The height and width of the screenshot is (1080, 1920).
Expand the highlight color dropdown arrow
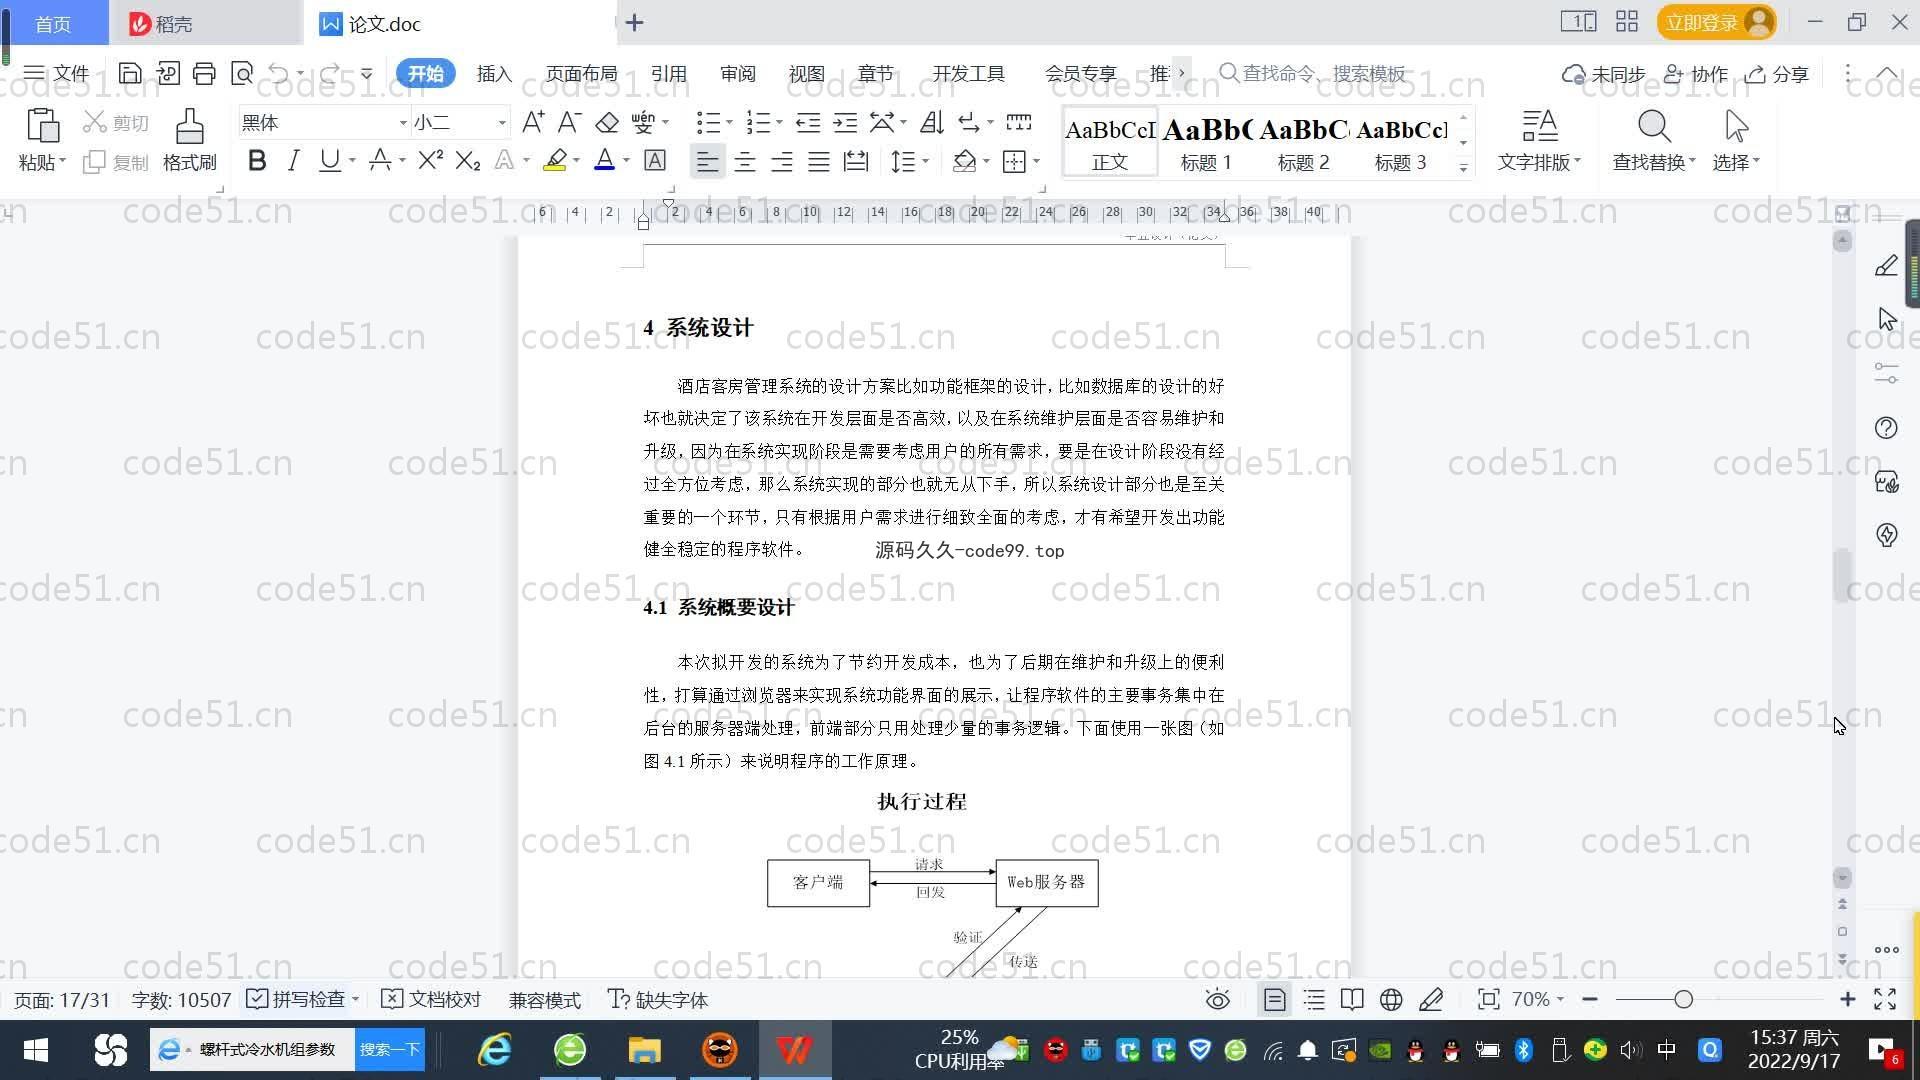coord(576,161)
